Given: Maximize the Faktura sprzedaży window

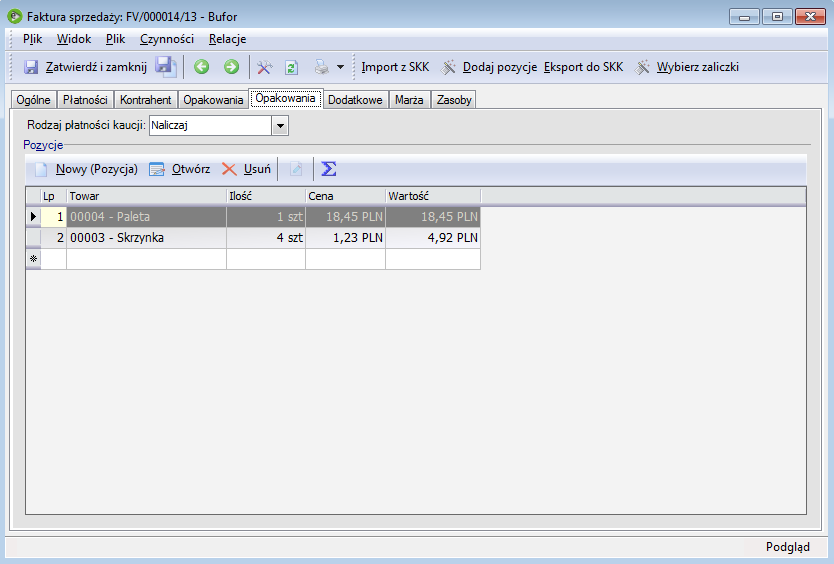Looking at the screenshot, I should [777, 17].
